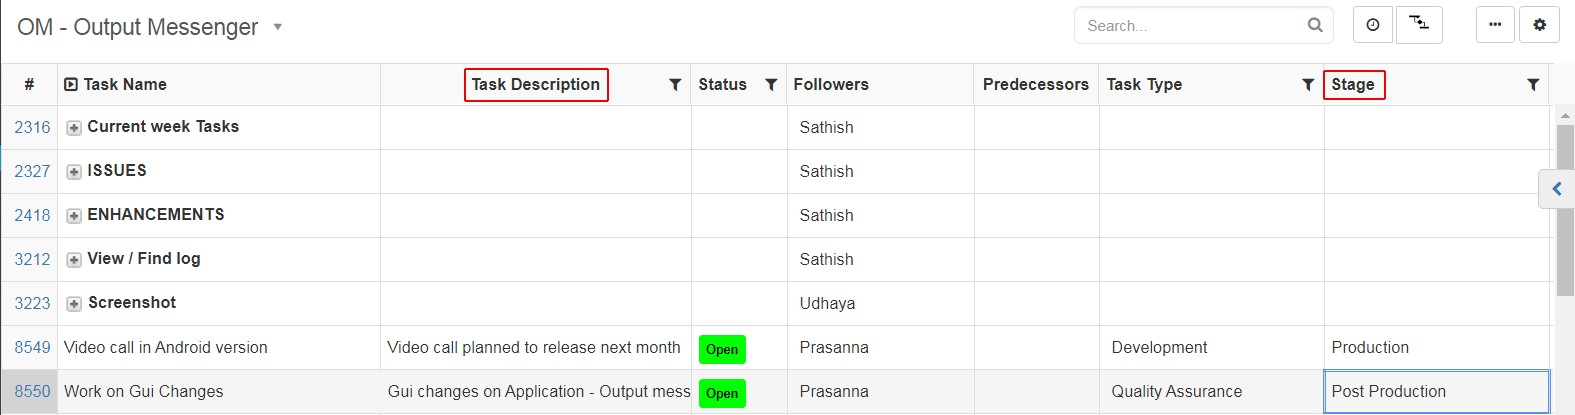
Task: Click the task hierarchy indent icon
Action: point(1419,25)
